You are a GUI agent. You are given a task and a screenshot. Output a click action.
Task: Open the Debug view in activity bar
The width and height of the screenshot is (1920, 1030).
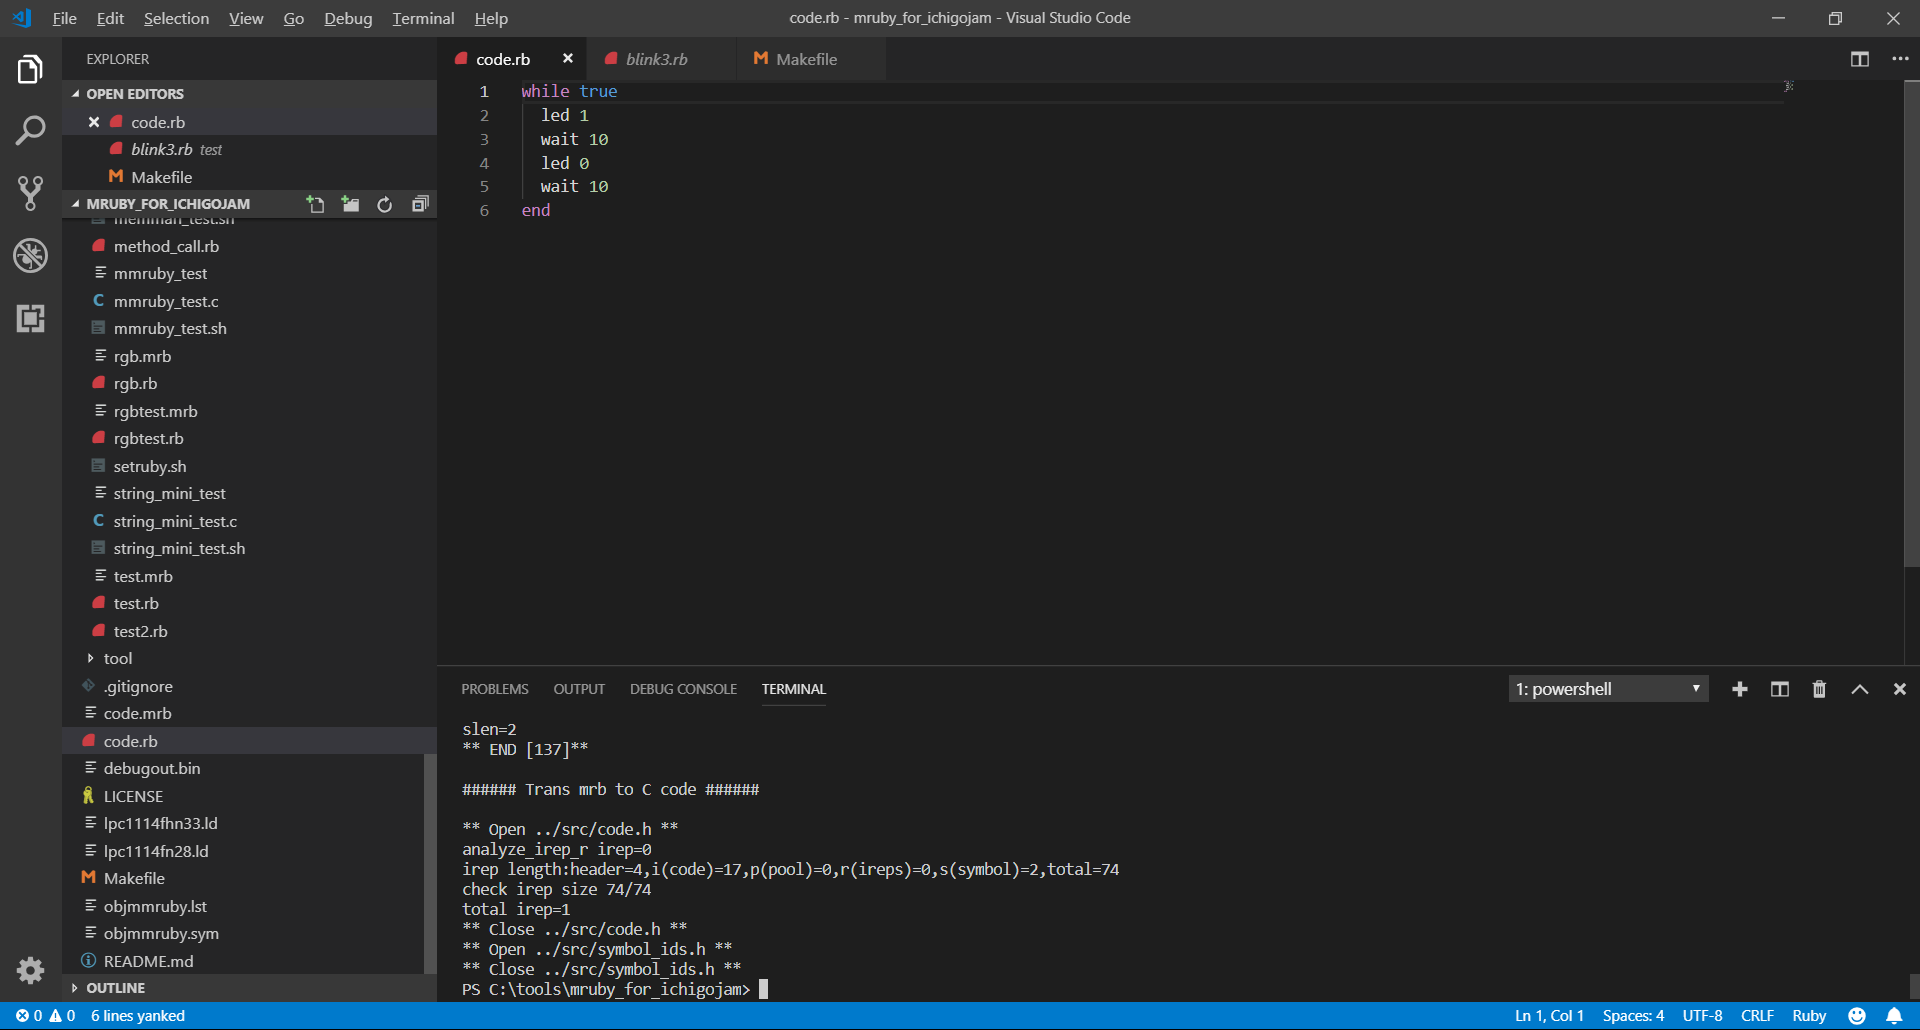click(x=30, y=255)
